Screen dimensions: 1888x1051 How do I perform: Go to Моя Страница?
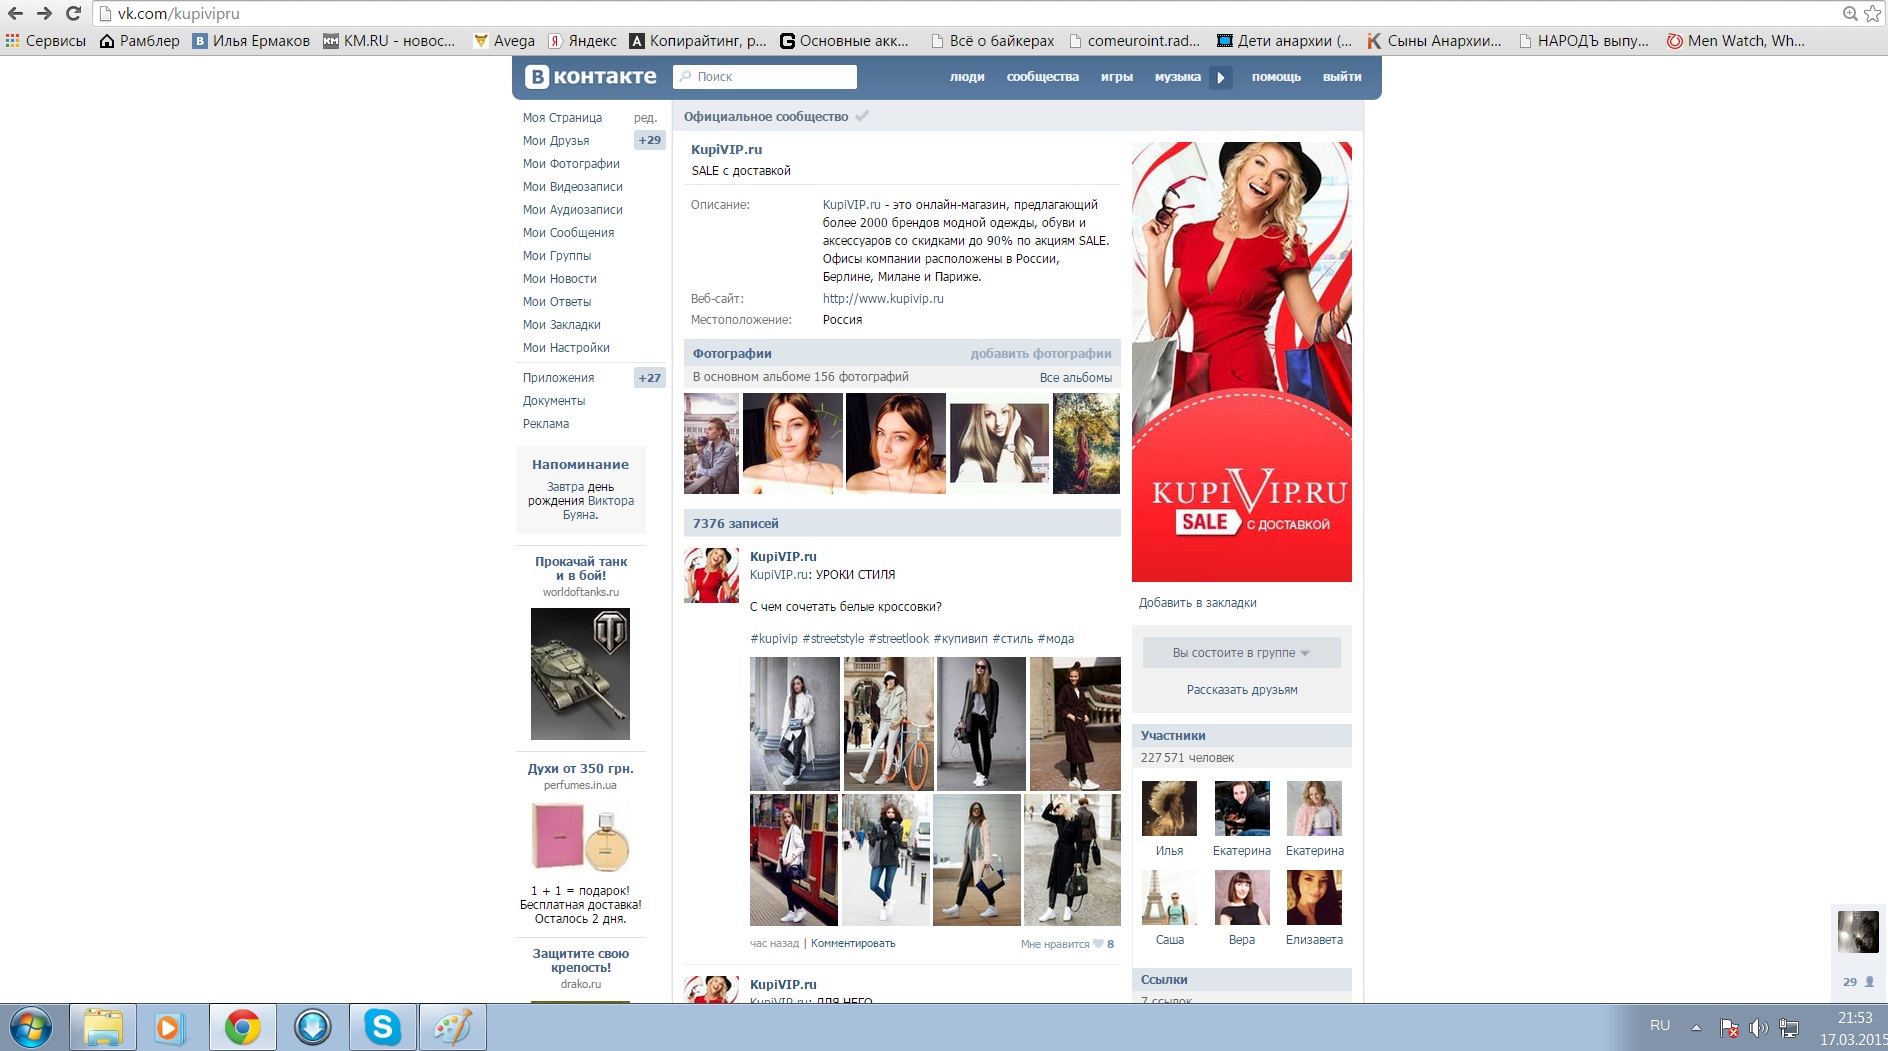562,118
